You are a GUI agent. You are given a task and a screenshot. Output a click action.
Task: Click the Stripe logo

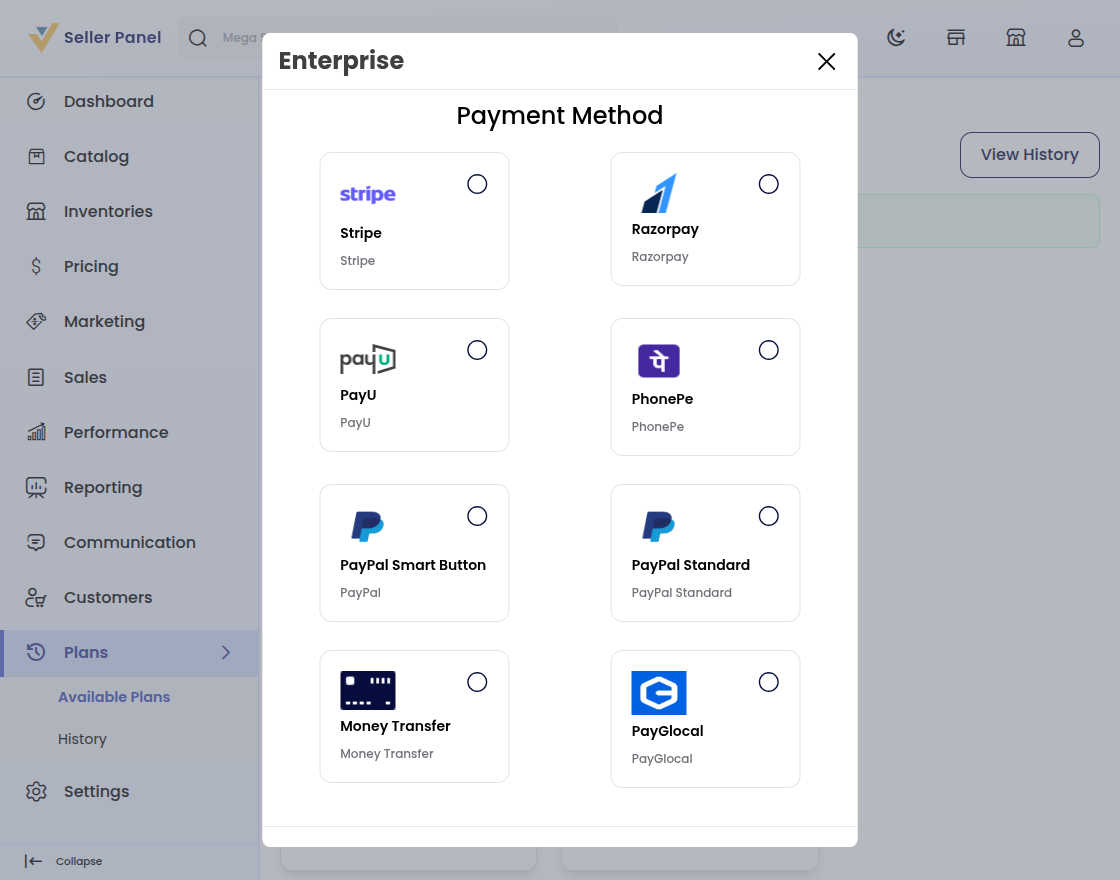point(368,194)
